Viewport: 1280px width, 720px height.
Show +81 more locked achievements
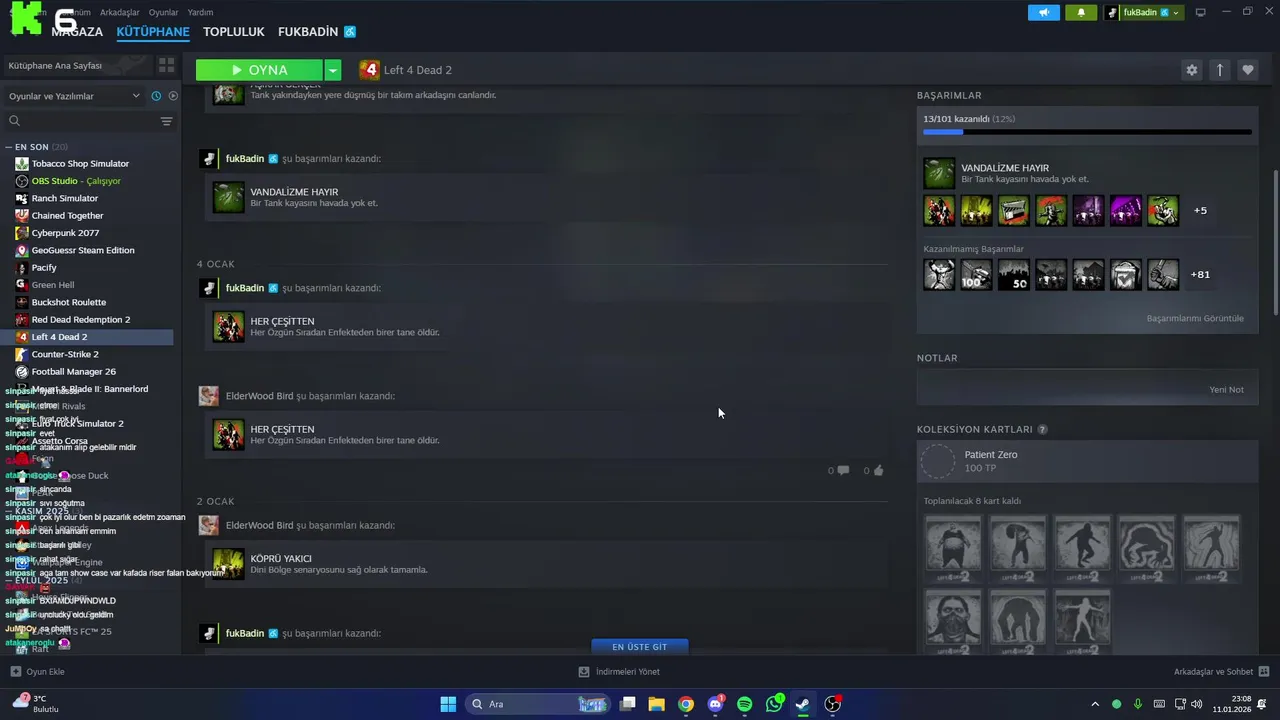(1200, 274)
